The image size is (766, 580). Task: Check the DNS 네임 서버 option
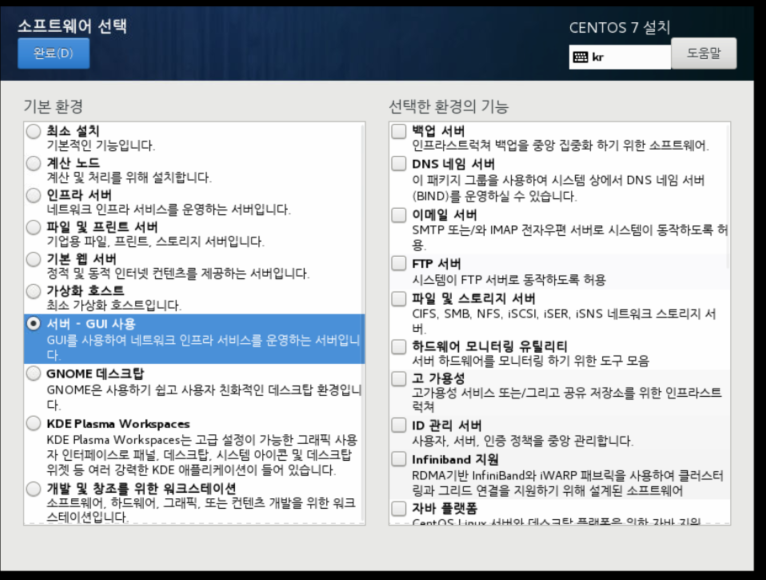pyautogui.click(x=399, y=164)
